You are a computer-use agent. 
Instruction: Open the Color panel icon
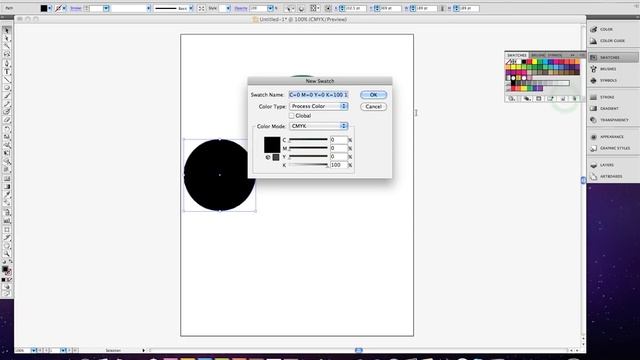[x=593, y=29]
